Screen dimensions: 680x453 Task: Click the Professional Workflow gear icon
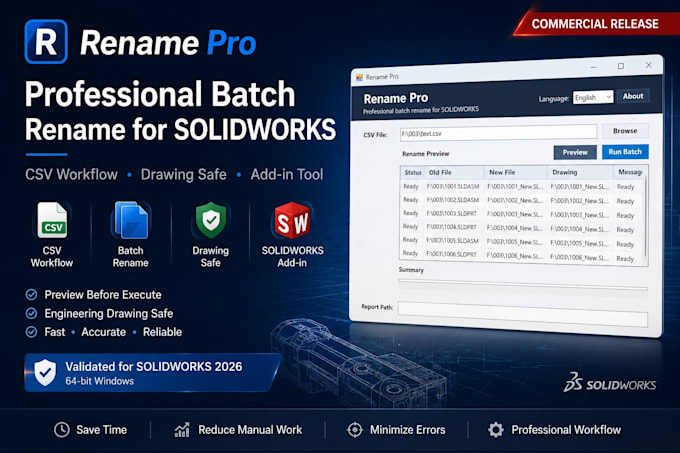coord(496,430)
